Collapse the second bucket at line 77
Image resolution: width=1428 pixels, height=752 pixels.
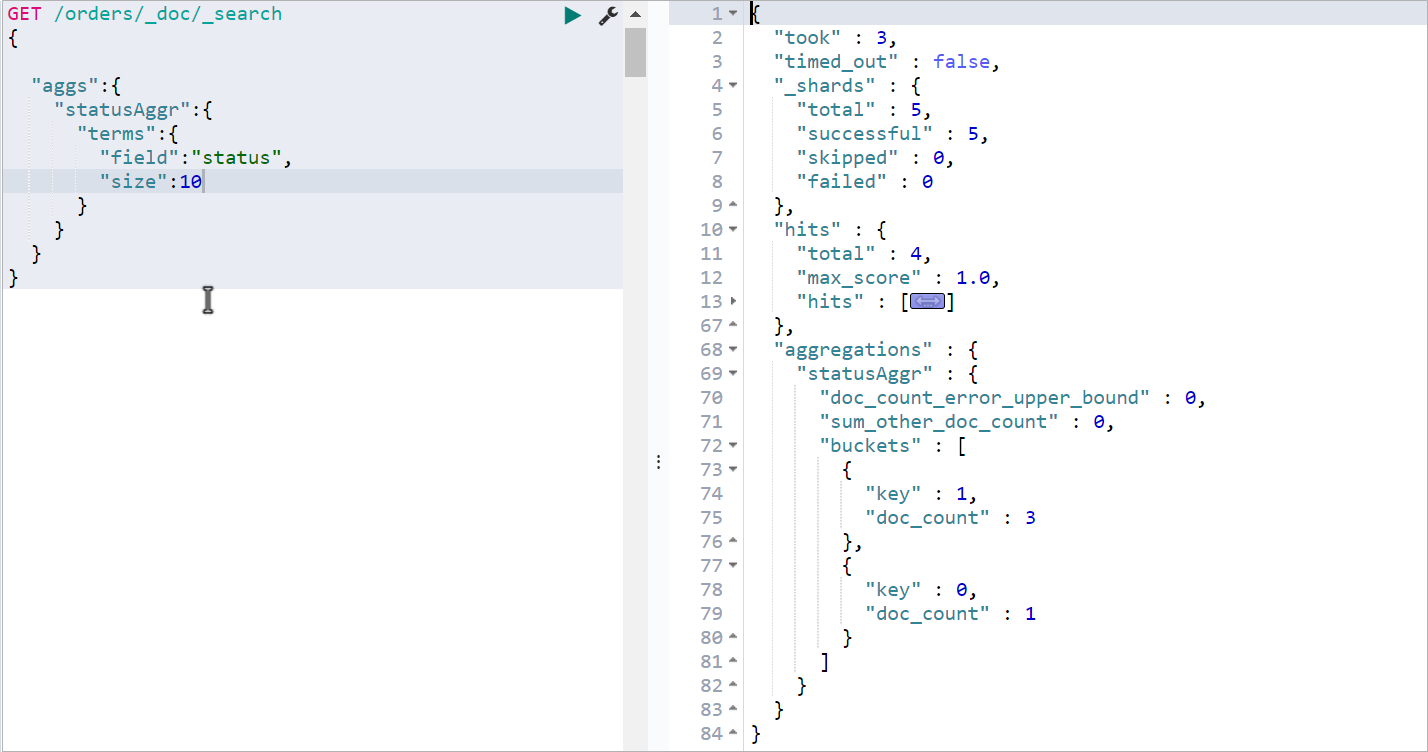[733, 566]
